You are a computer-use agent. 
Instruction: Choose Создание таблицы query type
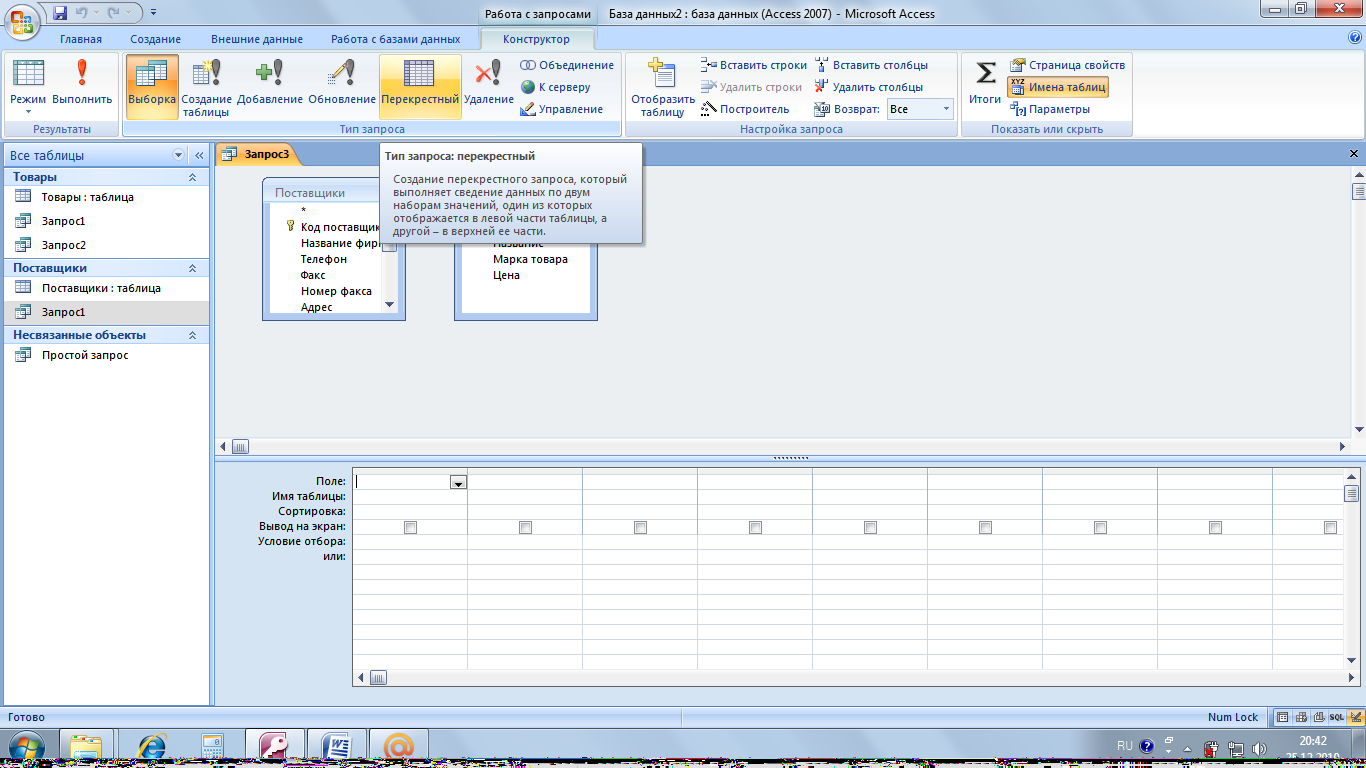[x=207, y=88]
